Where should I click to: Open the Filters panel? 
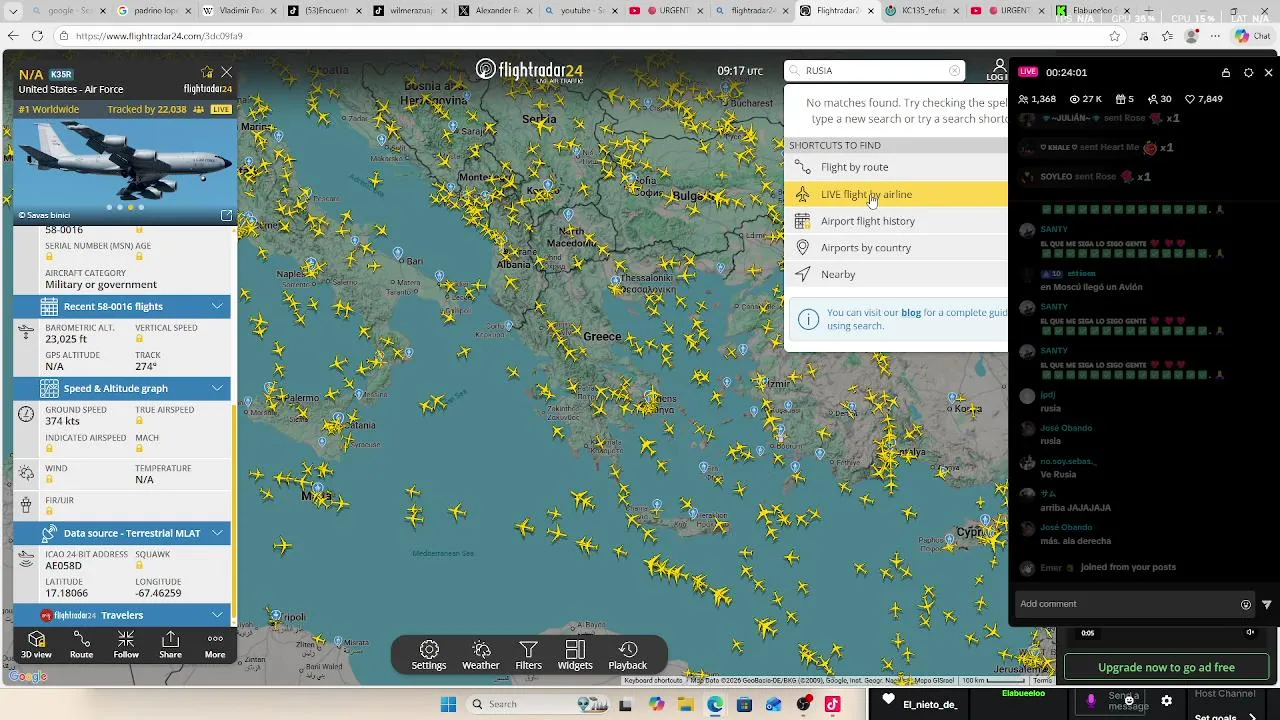click(529, 656)
